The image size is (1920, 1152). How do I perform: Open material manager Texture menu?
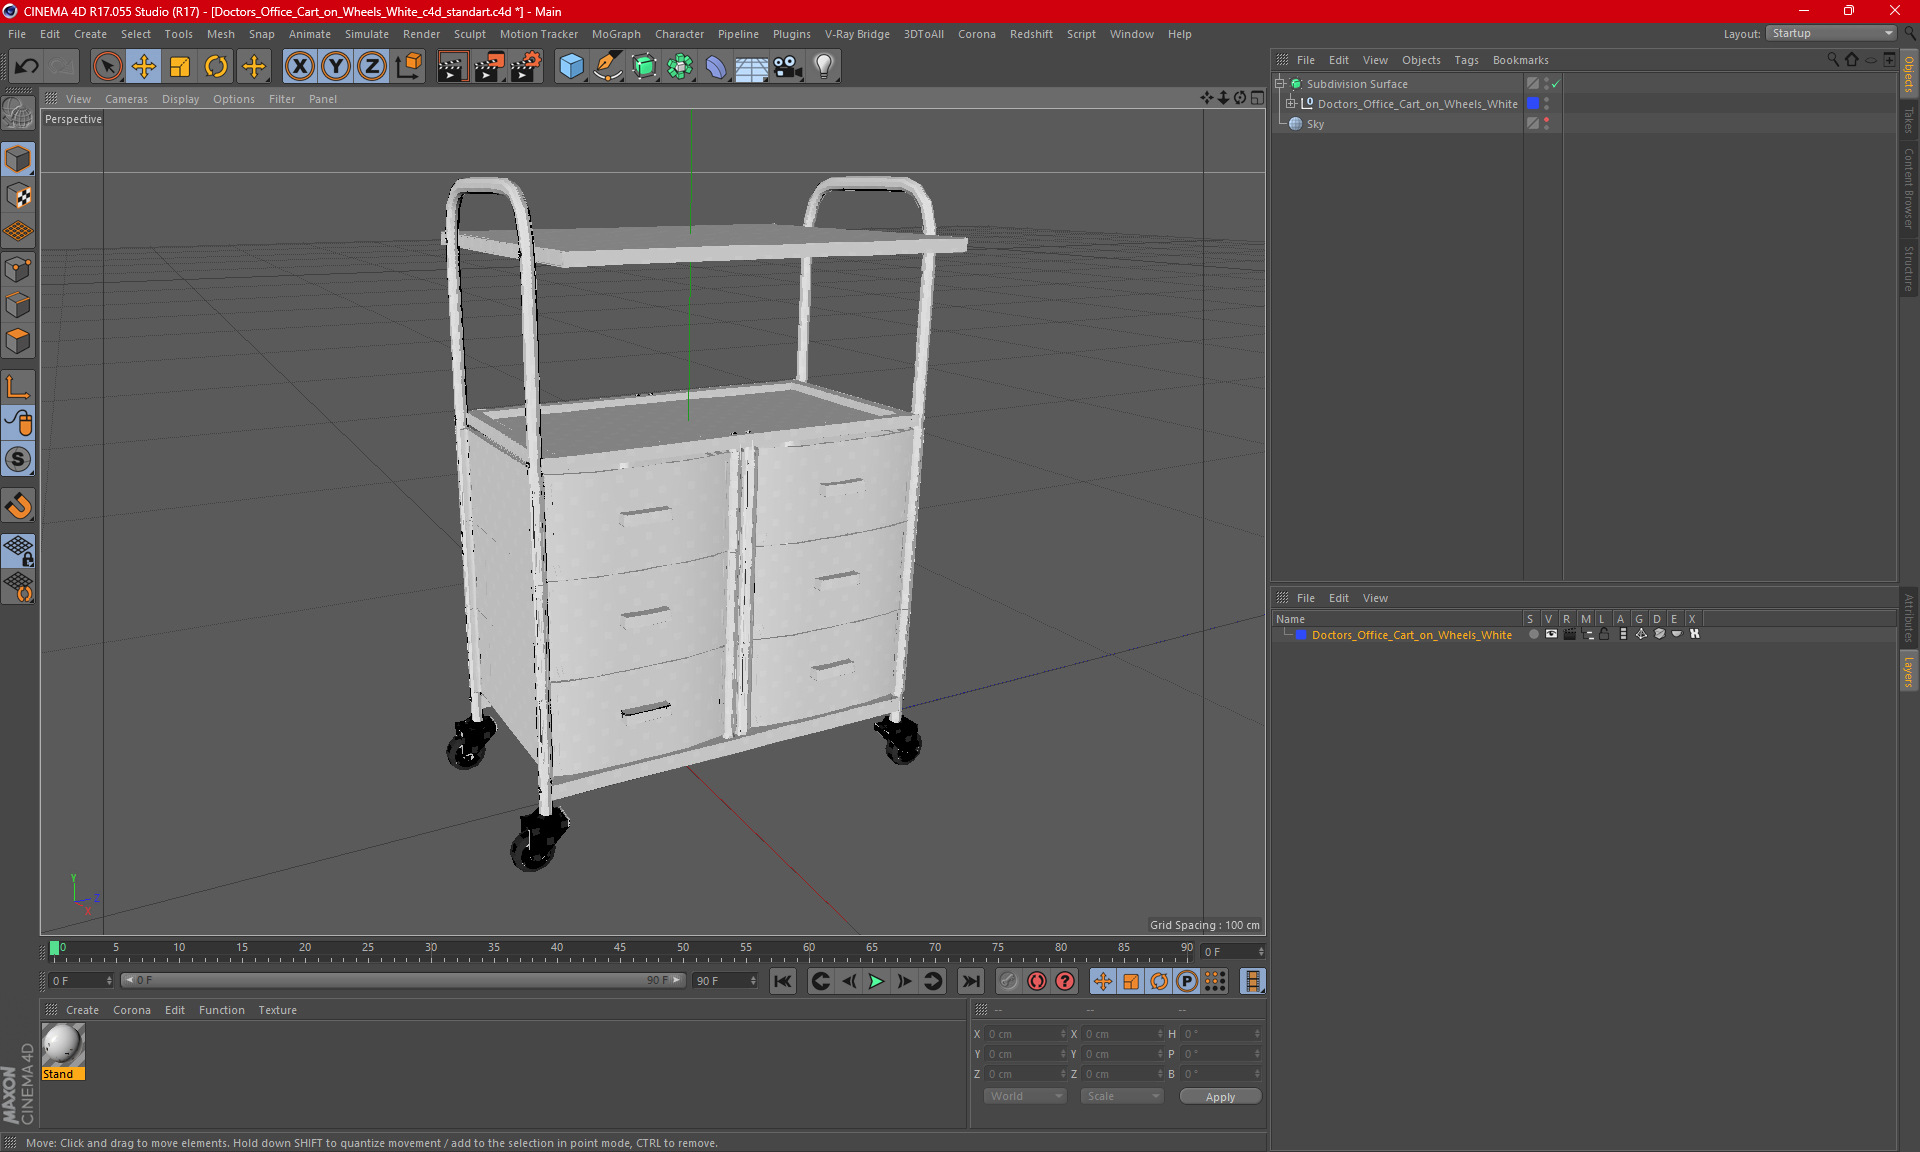pos(277,1010)
